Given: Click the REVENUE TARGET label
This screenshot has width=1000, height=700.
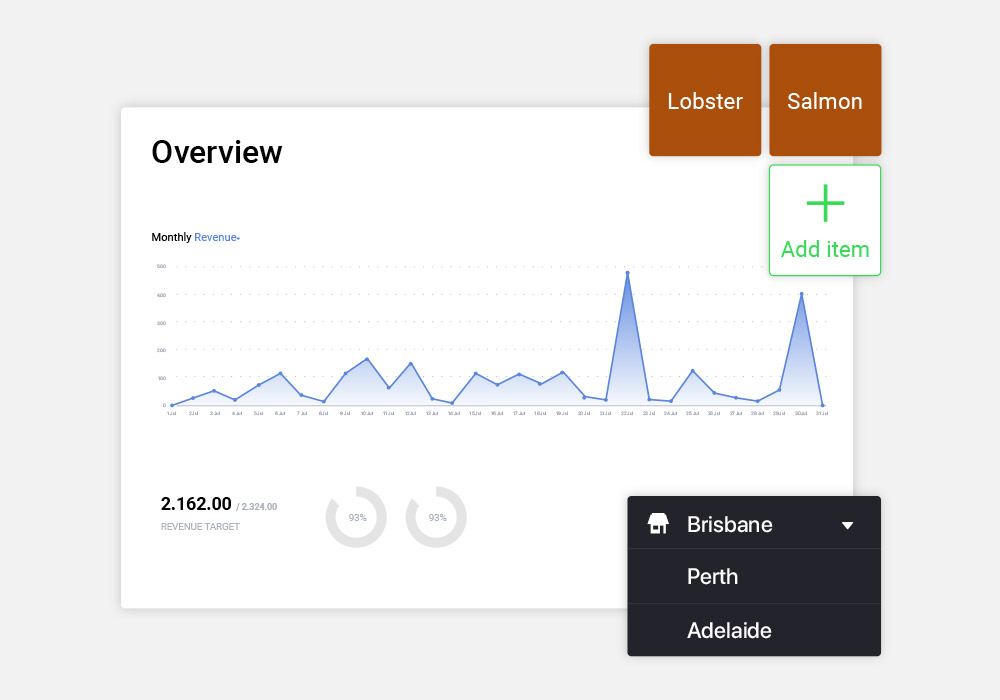Looking at the screenshot, I should point(200,527).
